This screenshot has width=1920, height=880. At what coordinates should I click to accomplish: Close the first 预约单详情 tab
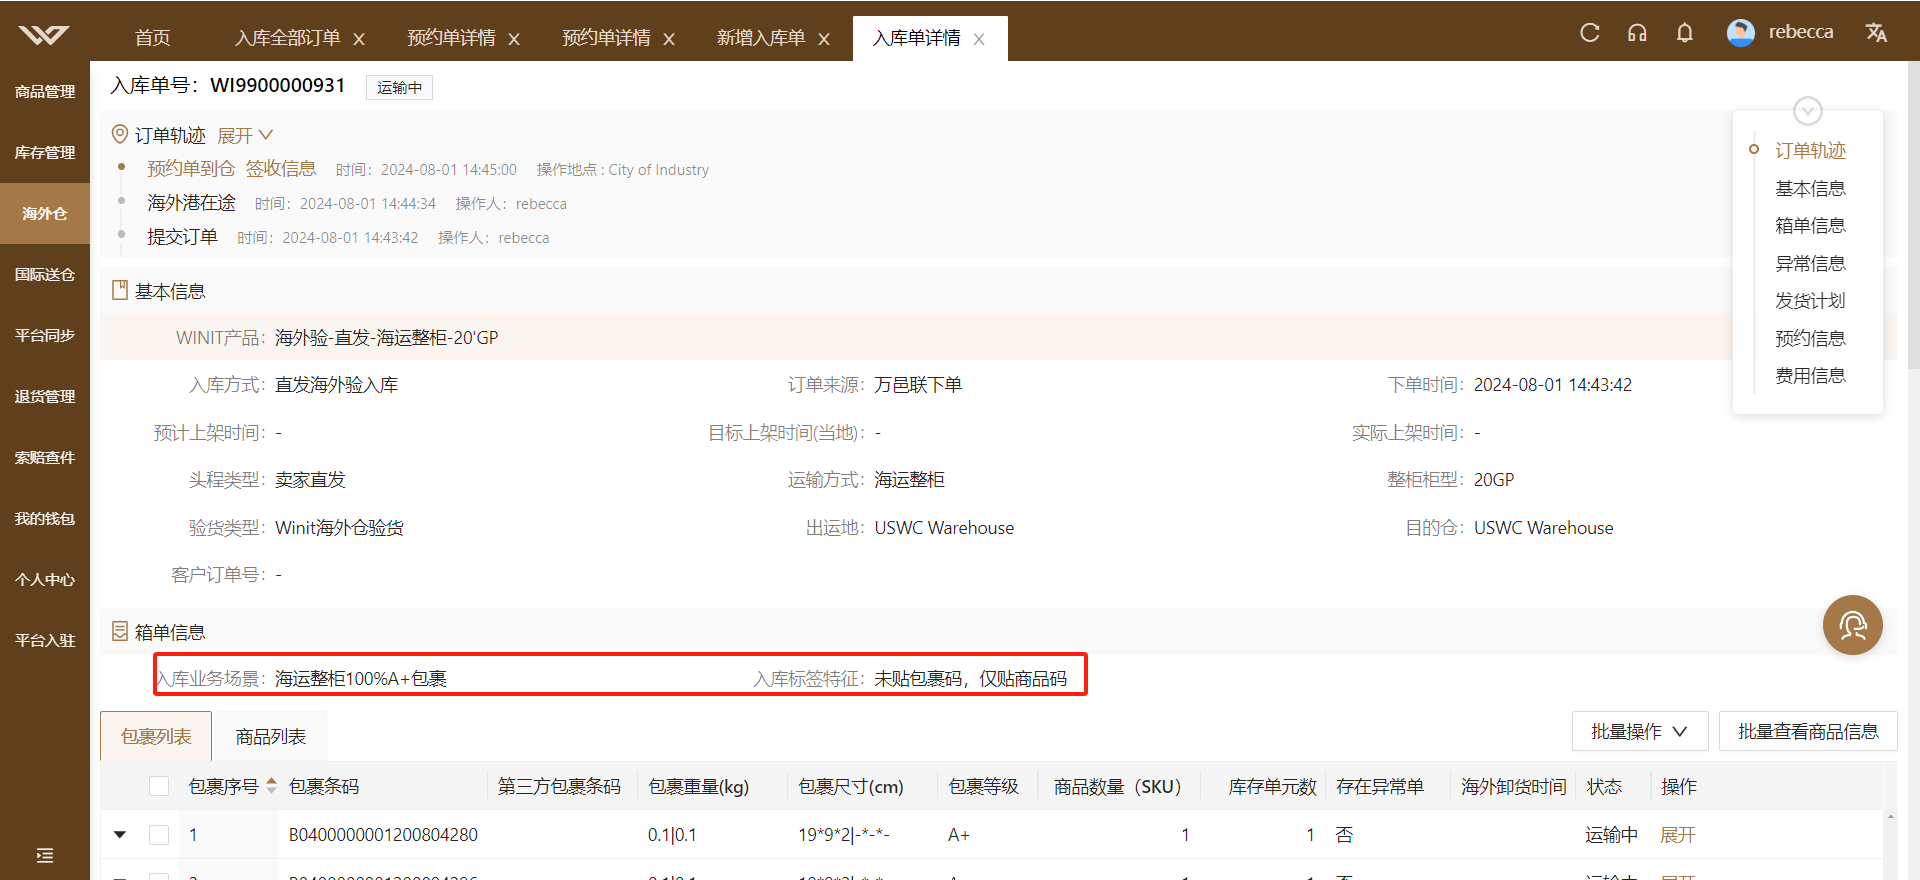(x=514, y=39)
